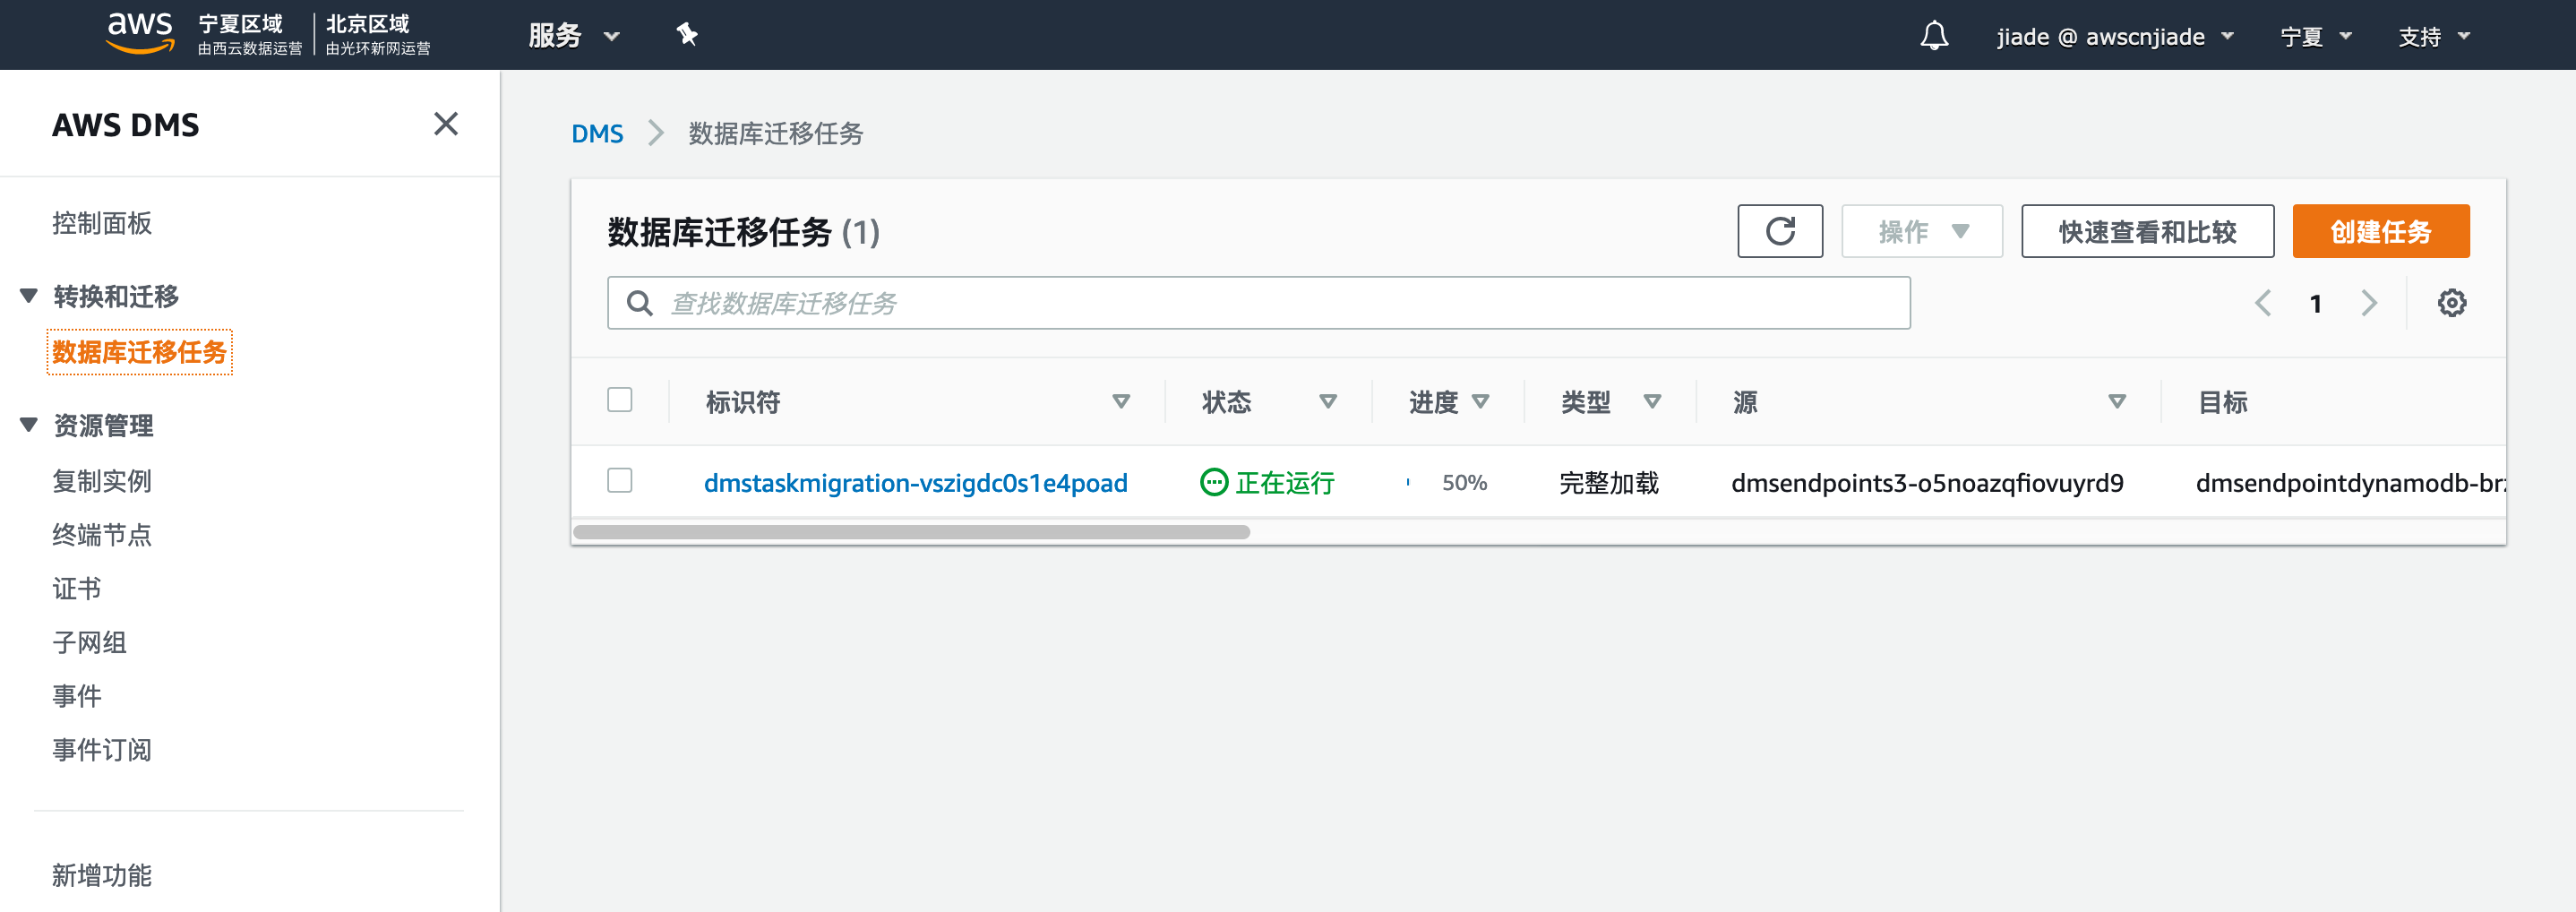Click the refresh icon button
Screen dimensions: 2576x912
coord(1779,231)
